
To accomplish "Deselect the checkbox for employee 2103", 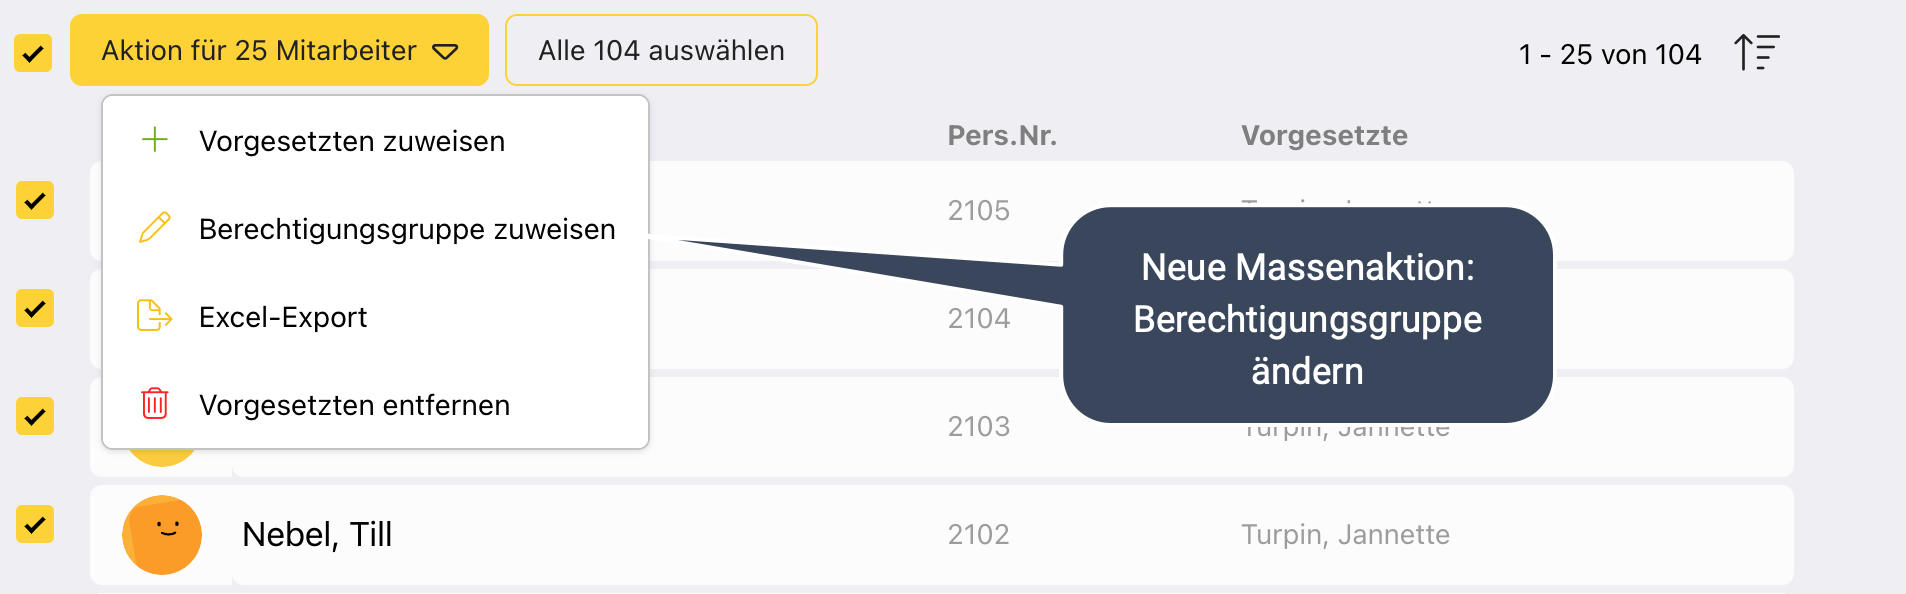I will [35, 417].
